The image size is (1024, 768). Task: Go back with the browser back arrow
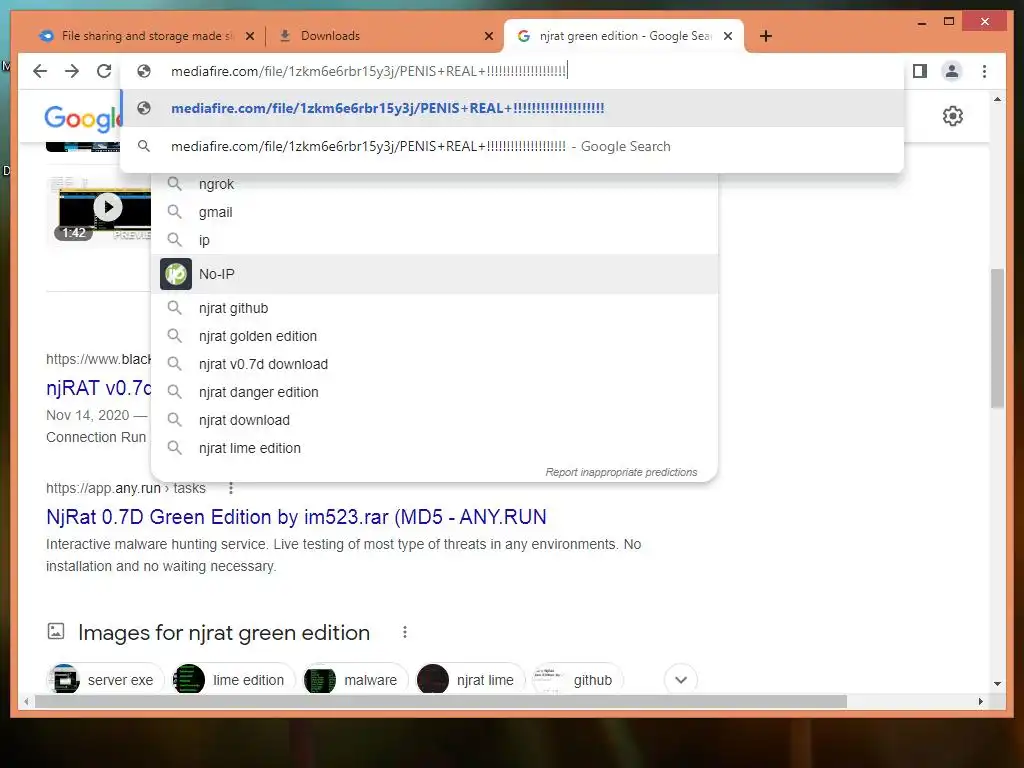point(40,71)
